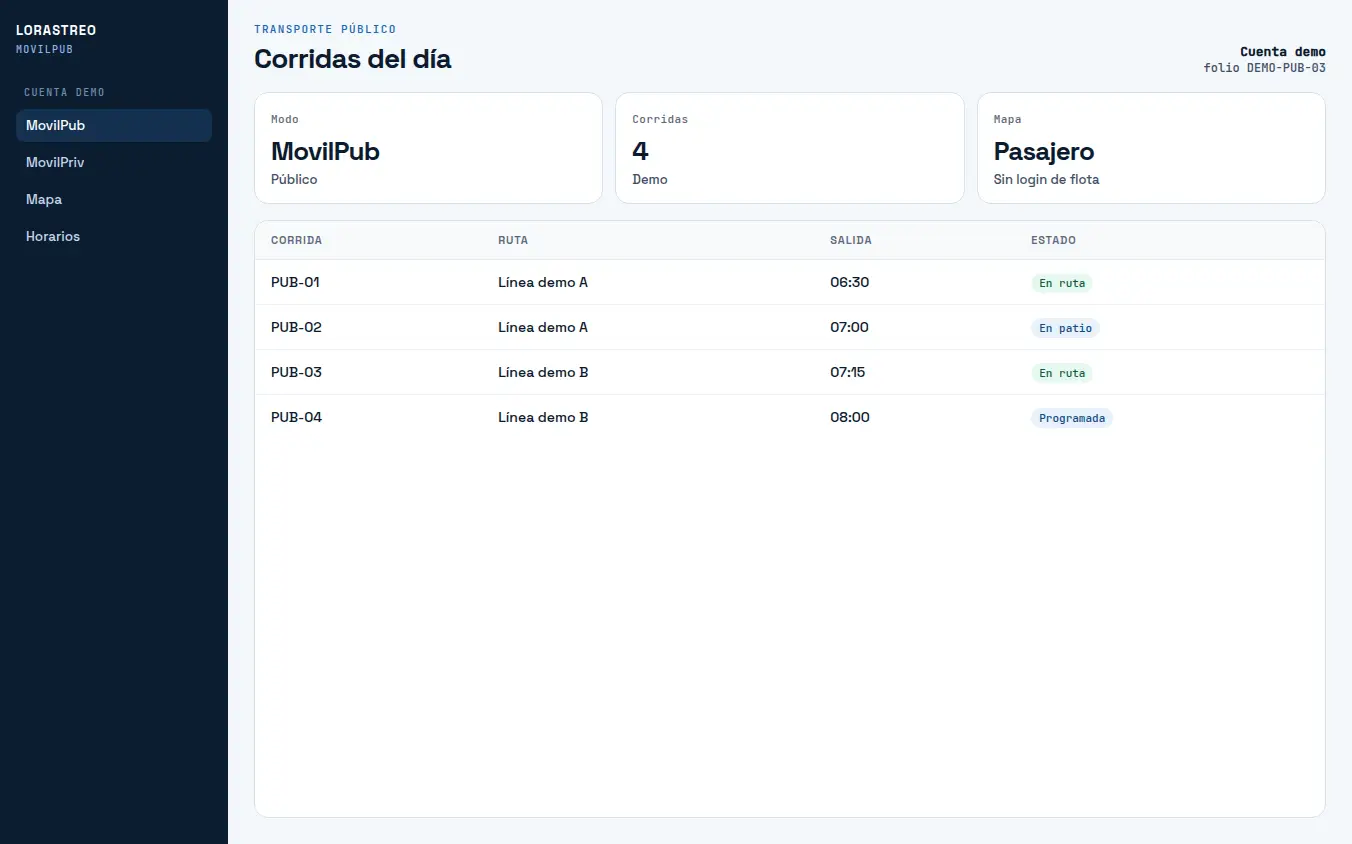This screenshot has height=844, width=1352.
Task: Click the 'En ruta' badge for PUB-01
Action: [1062, 283]
